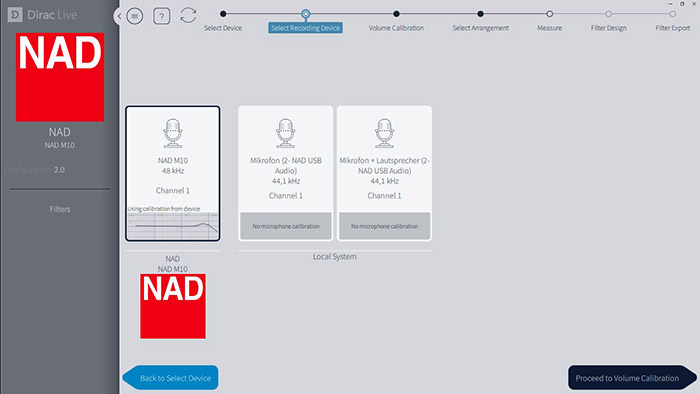This screenshot has height=394, width=700.
Task: Click the help question mark icon
Action: coord(162,16)
